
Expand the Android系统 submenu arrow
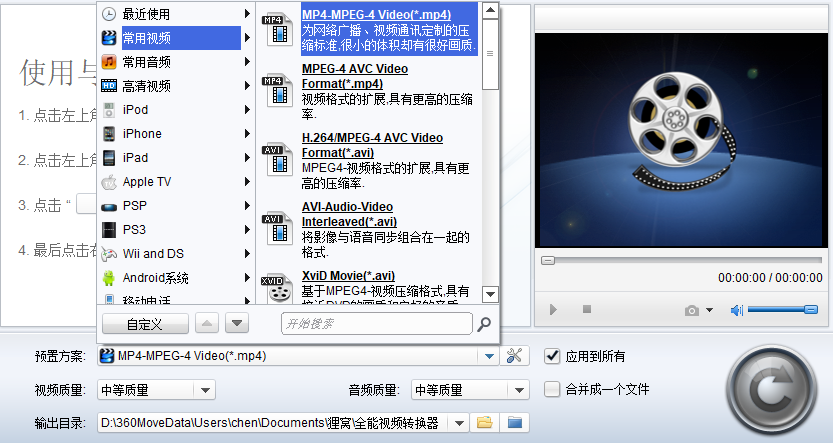coord(247,278)
